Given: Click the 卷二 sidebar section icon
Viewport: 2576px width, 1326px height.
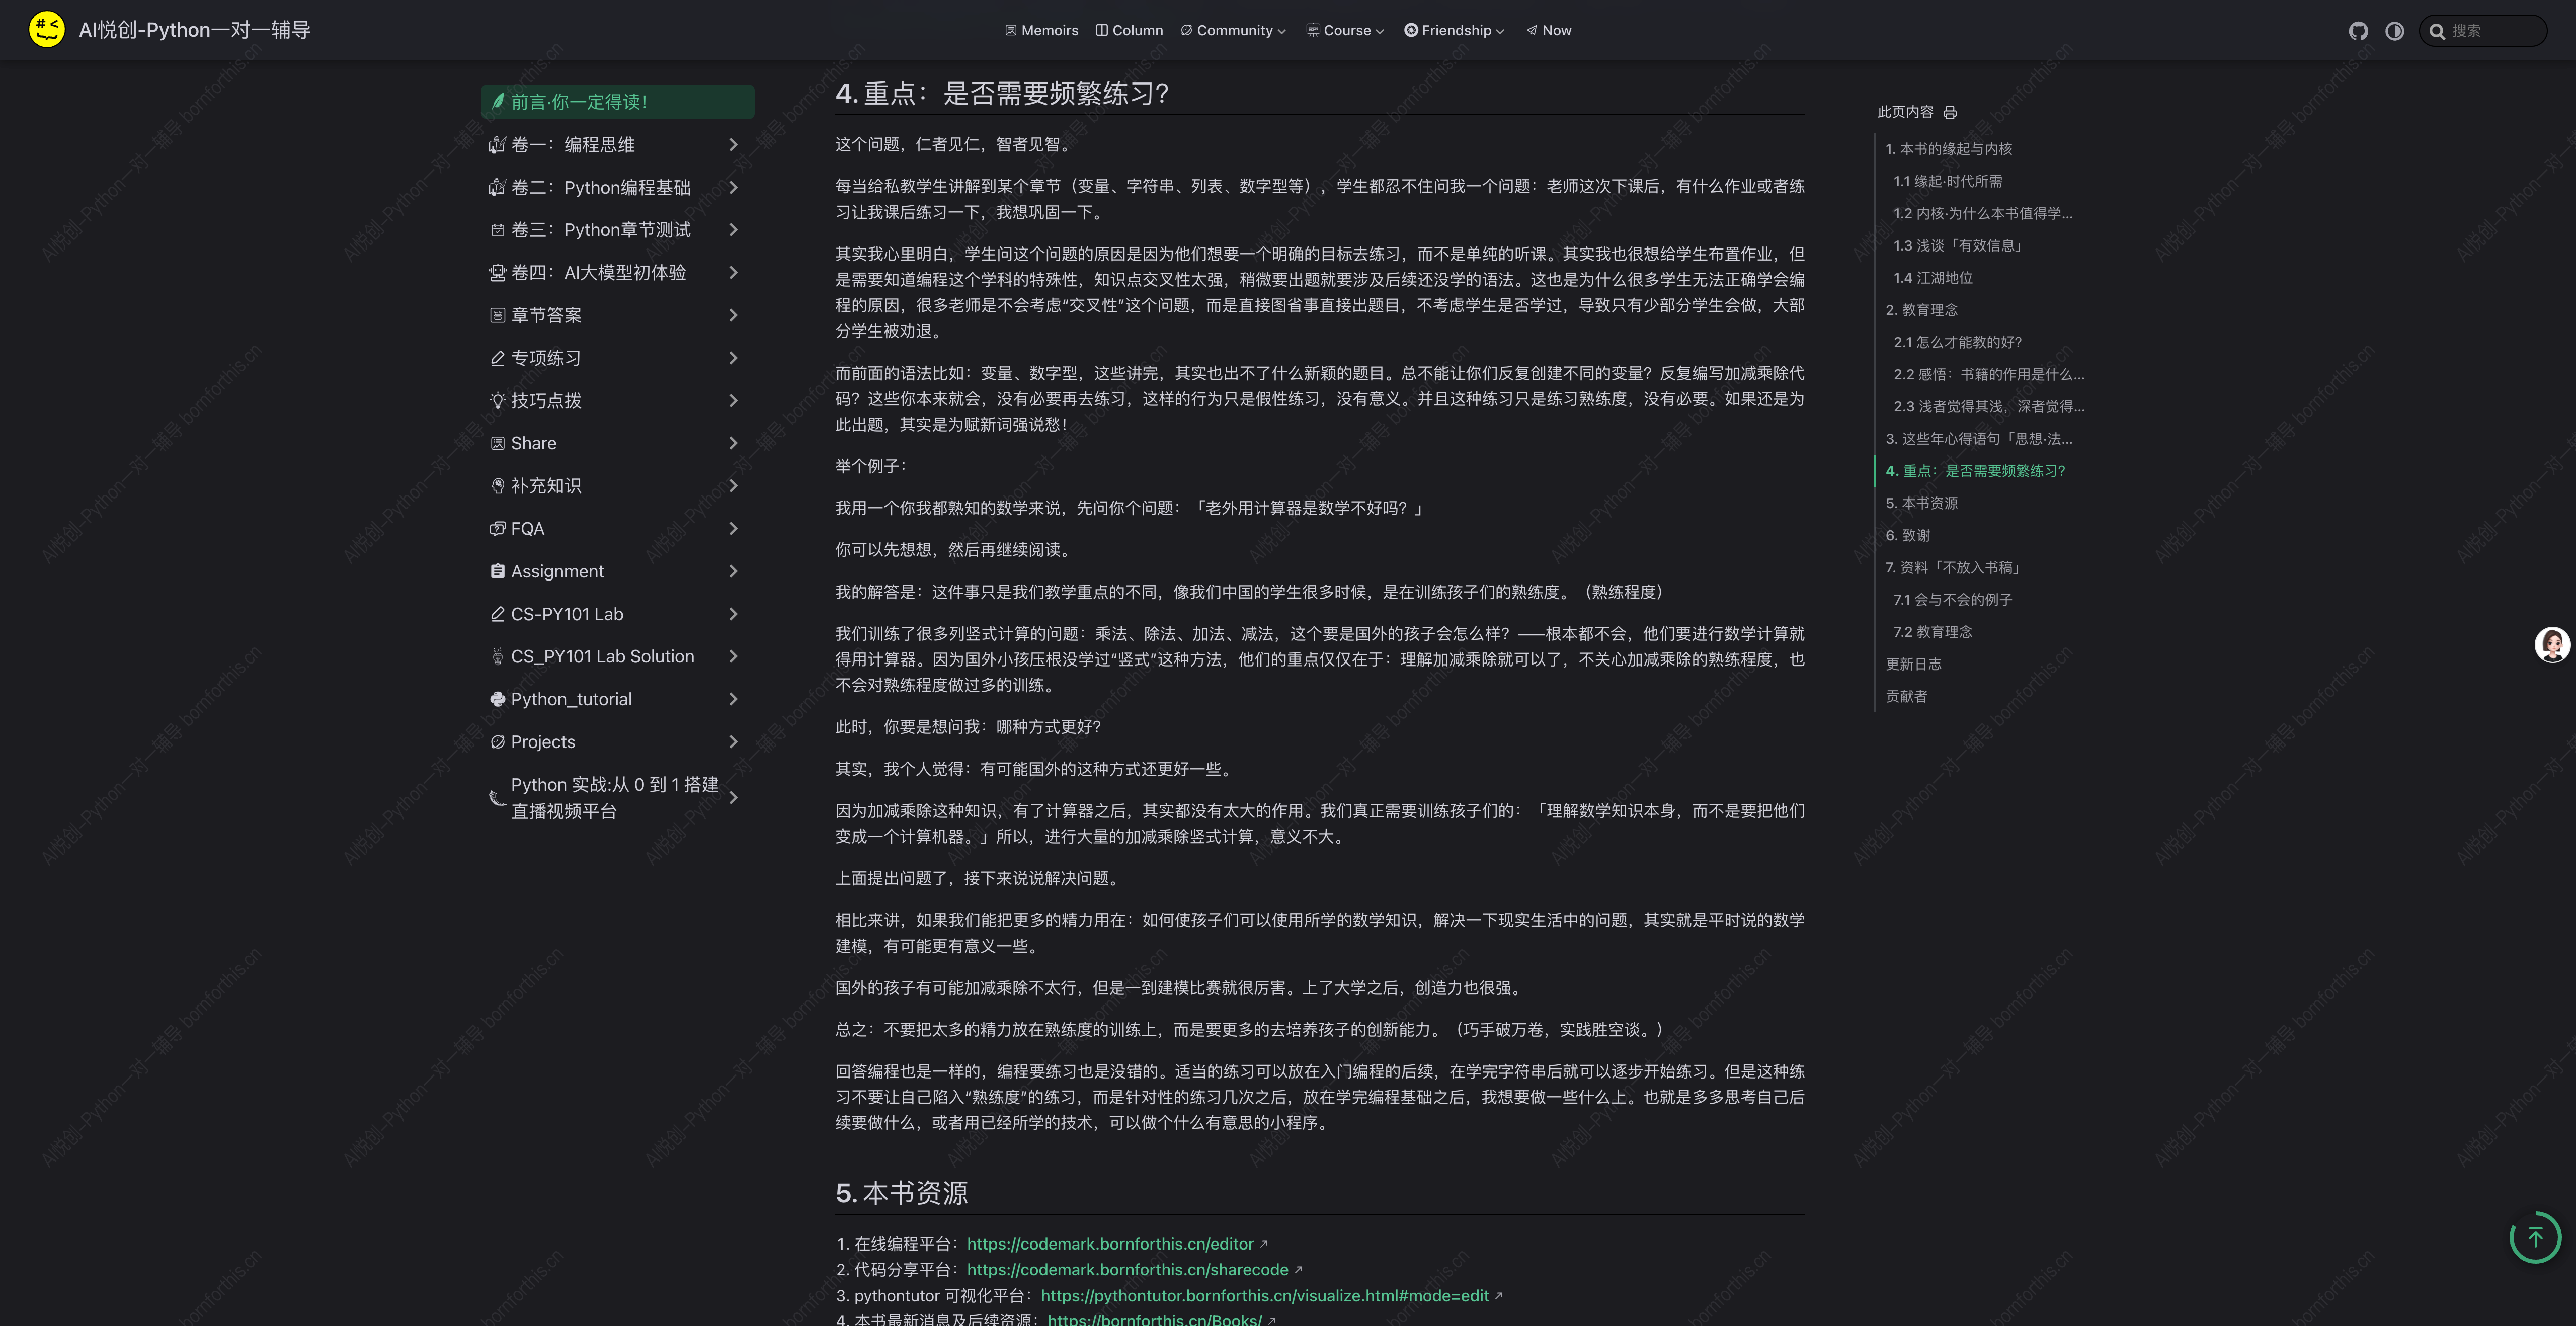Looking at the screenshot, I should [497, 188].
